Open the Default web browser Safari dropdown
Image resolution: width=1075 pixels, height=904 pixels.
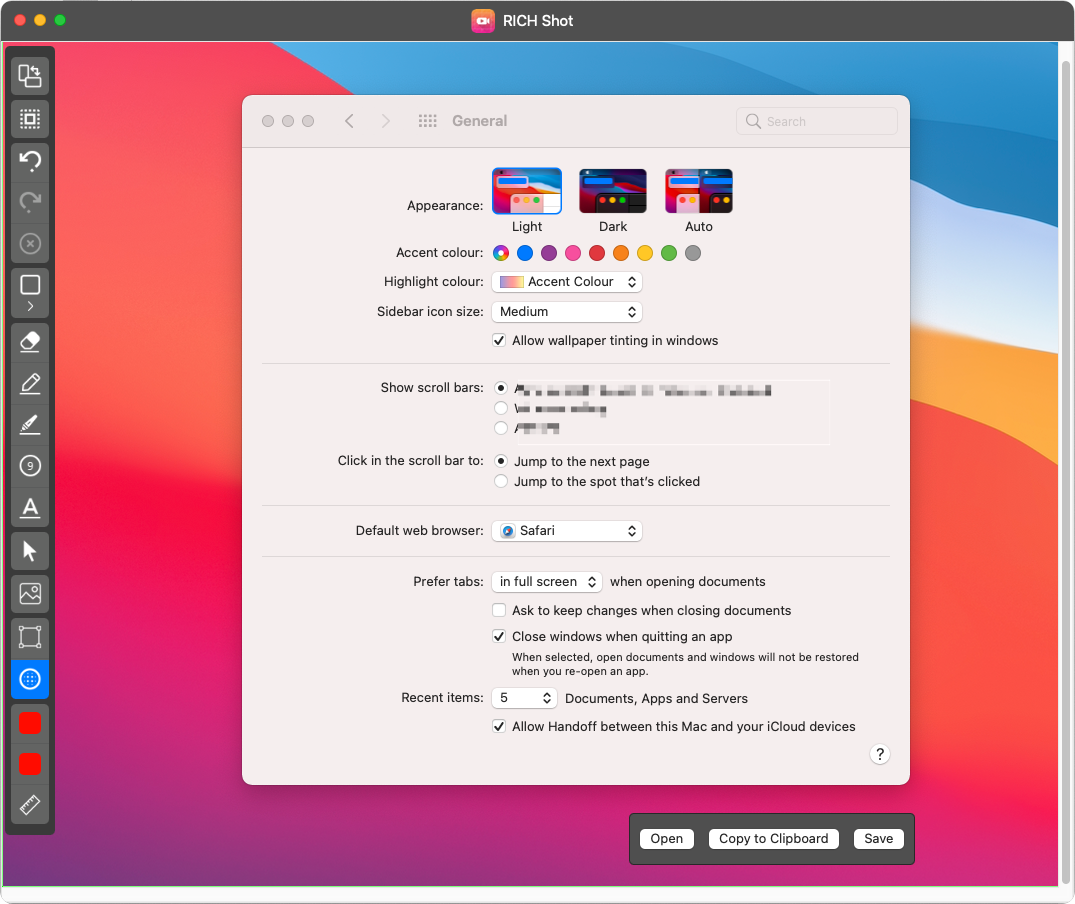(x=567, y=530)
